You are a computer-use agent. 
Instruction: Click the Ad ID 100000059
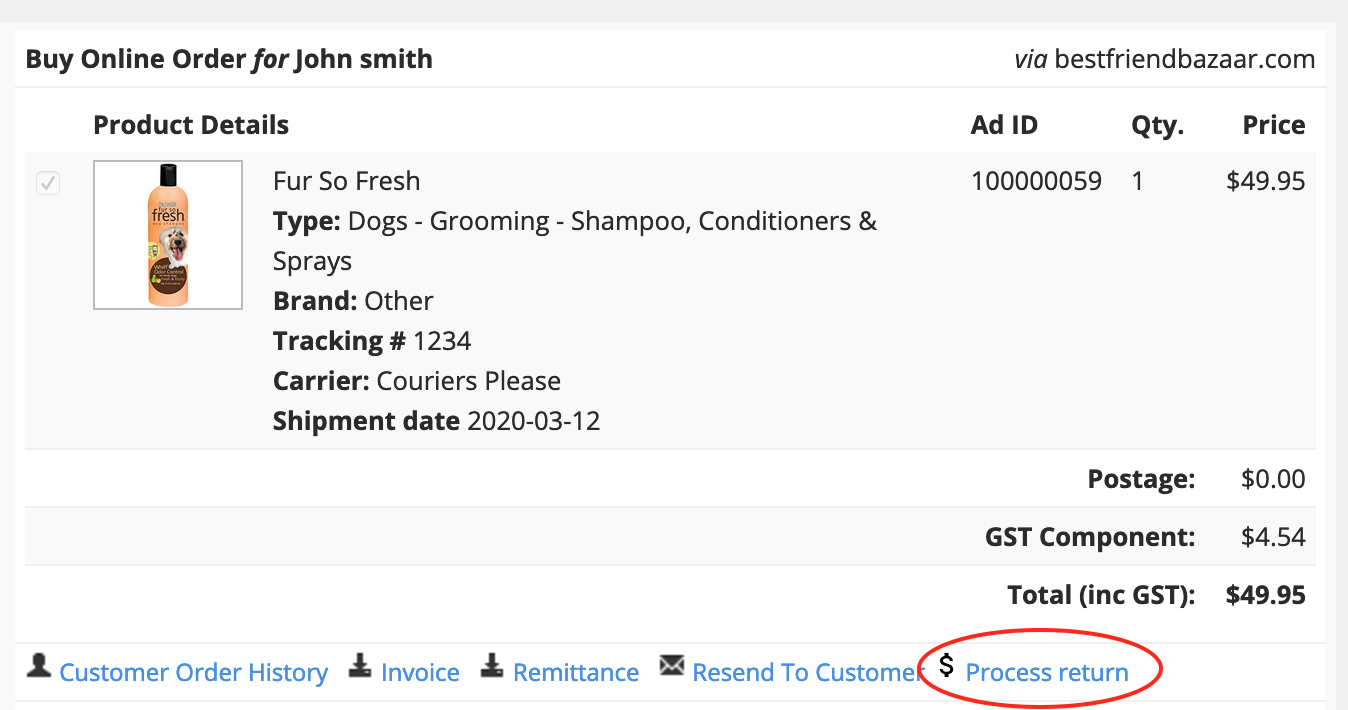(1036, 181)
